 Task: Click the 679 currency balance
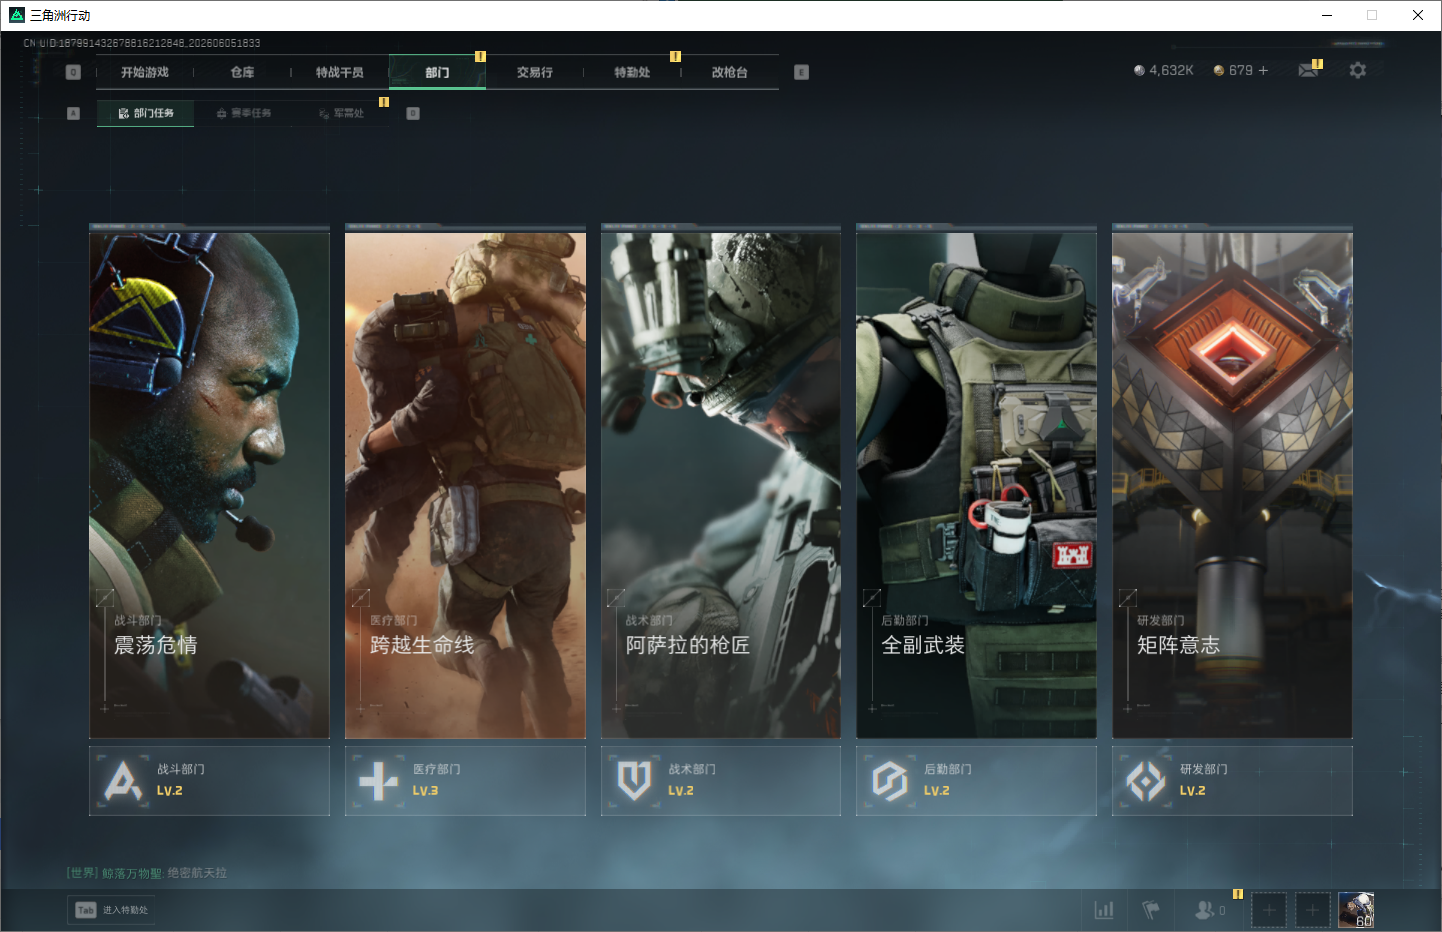(1233, 70)
